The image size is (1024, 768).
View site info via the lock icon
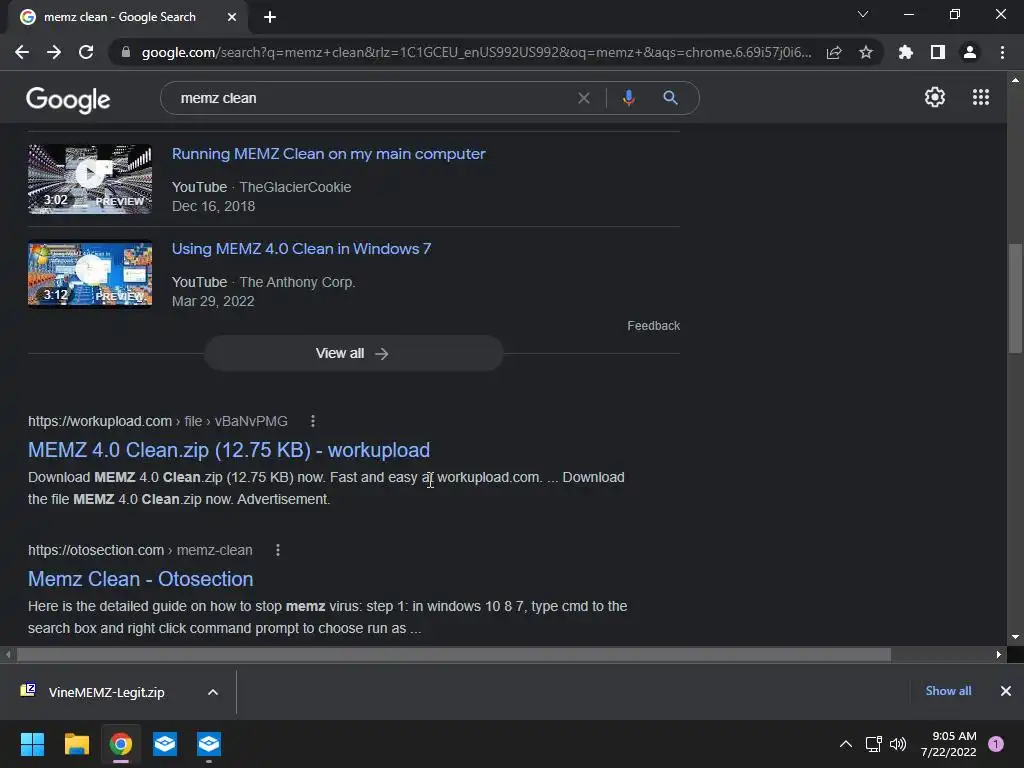126,52
